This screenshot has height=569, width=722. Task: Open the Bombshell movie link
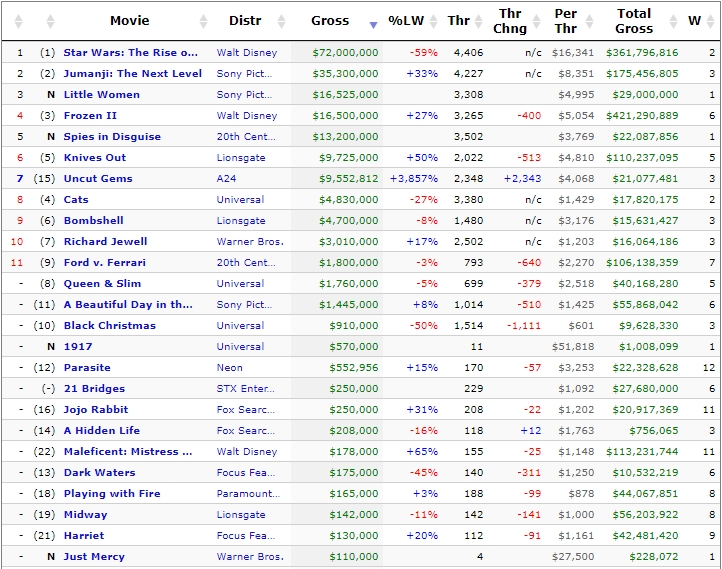(93, 221)
